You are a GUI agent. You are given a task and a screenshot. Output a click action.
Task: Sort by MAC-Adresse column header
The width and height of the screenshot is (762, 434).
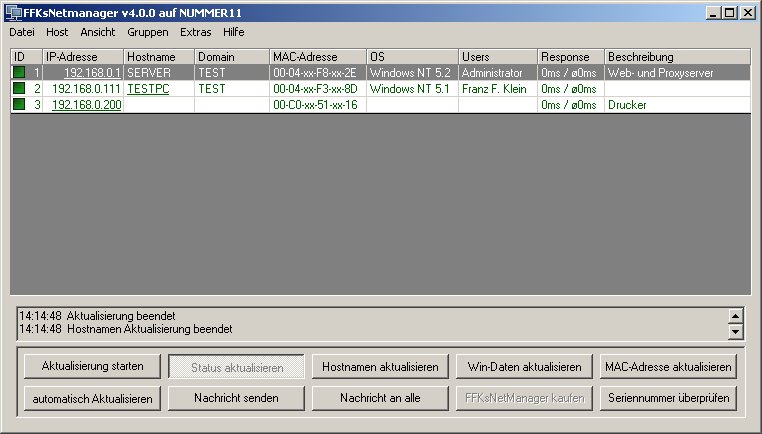pos(318,56)
